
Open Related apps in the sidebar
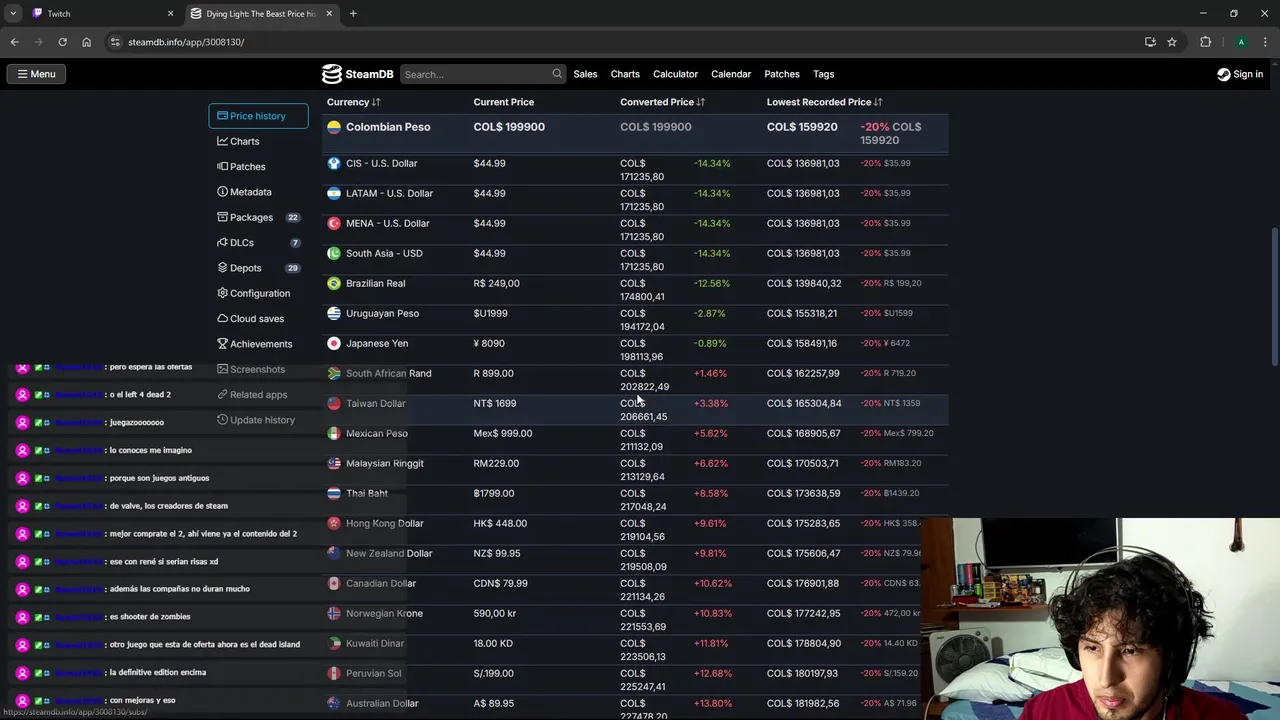pos(258,394)
